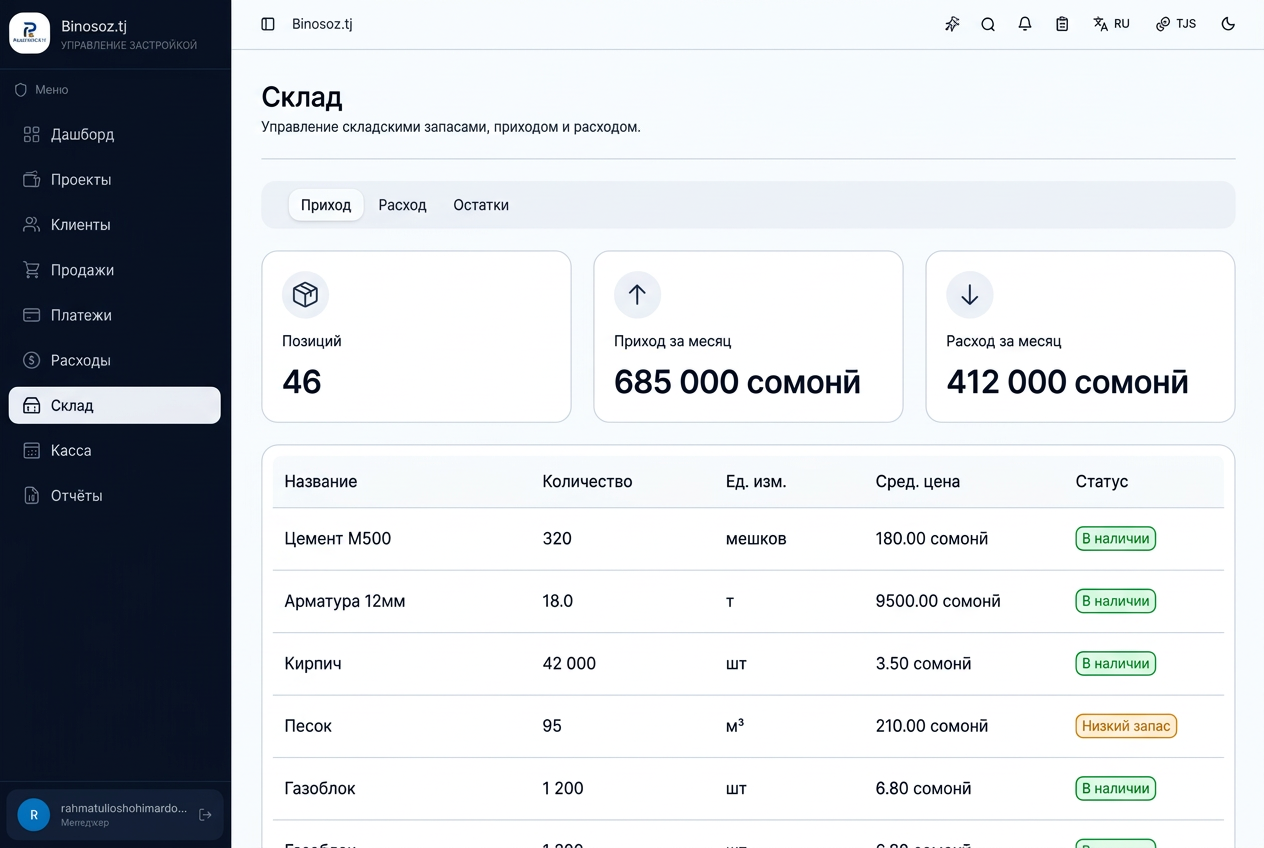Click the Название column header
The image size is (1264, 848).
[321, 481]
